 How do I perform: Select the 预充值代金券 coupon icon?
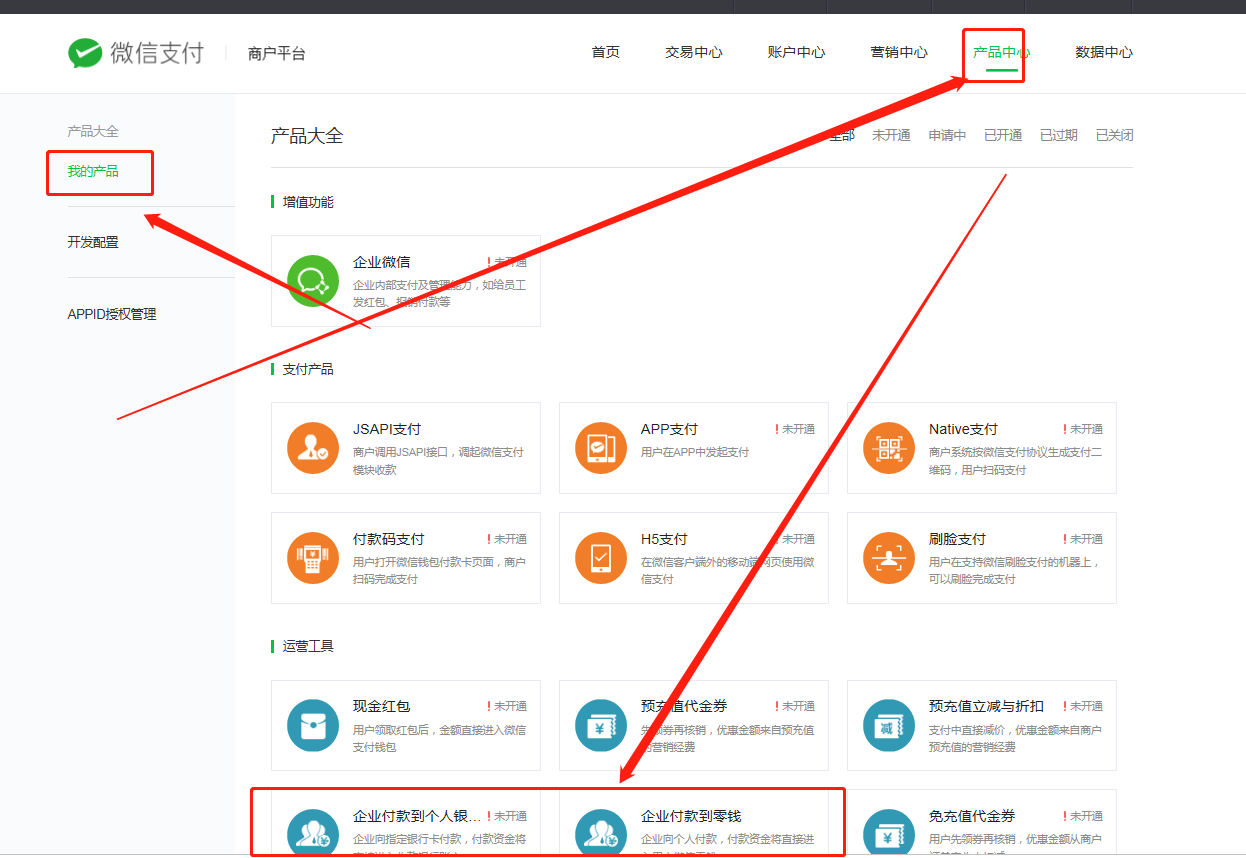(601, 725)
